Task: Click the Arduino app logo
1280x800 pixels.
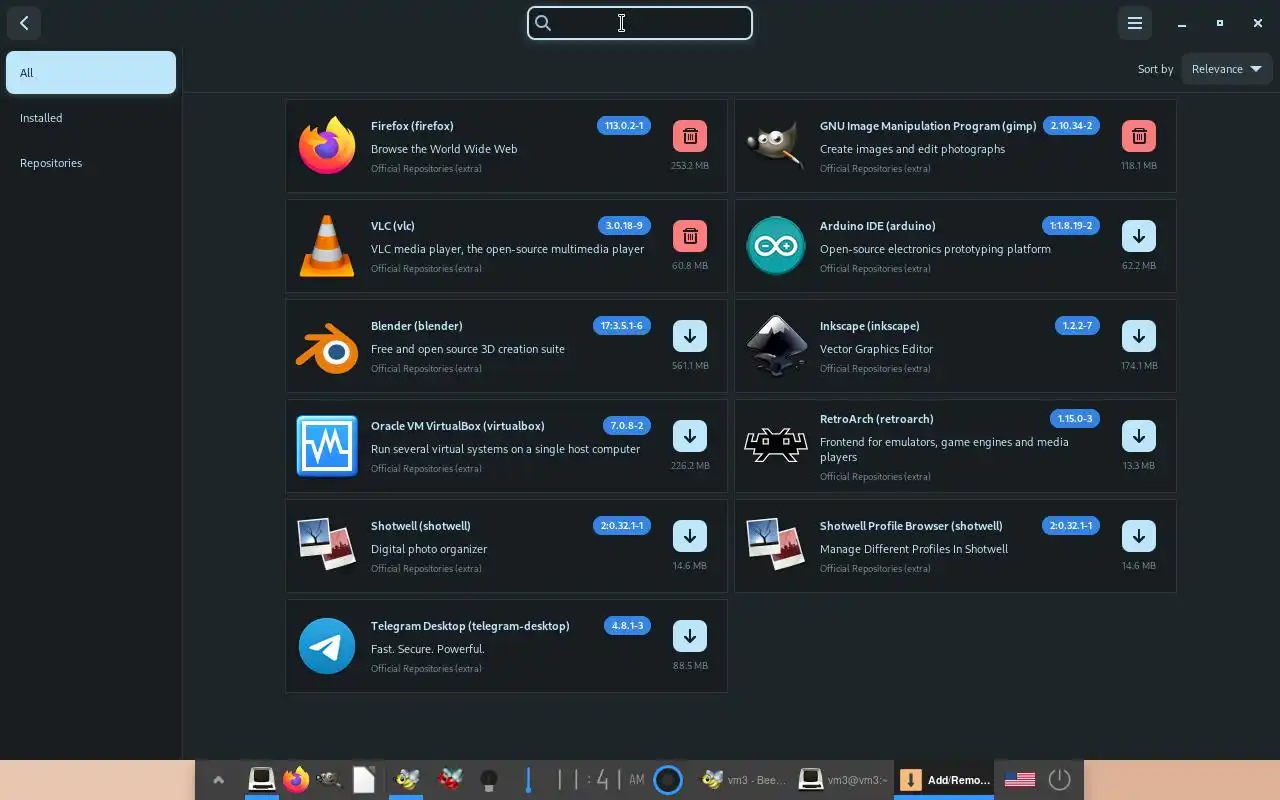Action: point(776,246)
